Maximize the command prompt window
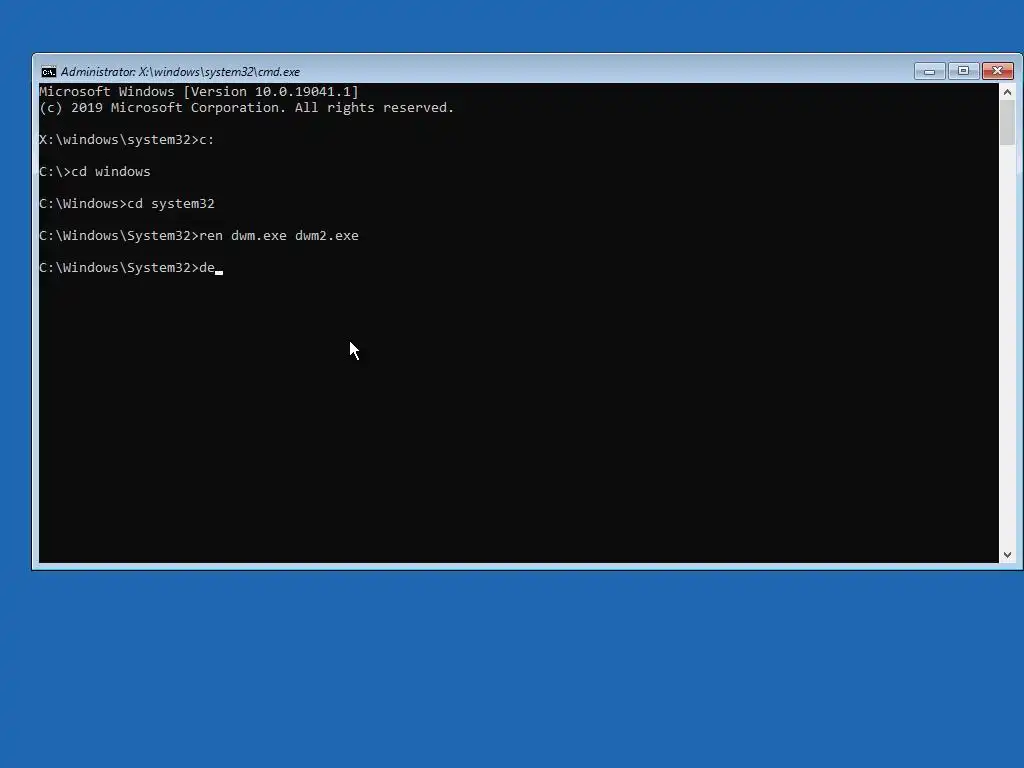 pos(963,71)
